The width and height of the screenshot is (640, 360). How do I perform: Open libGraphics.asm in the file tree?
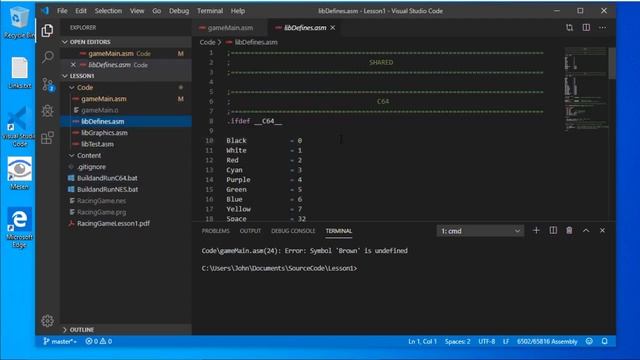point(126,133)
